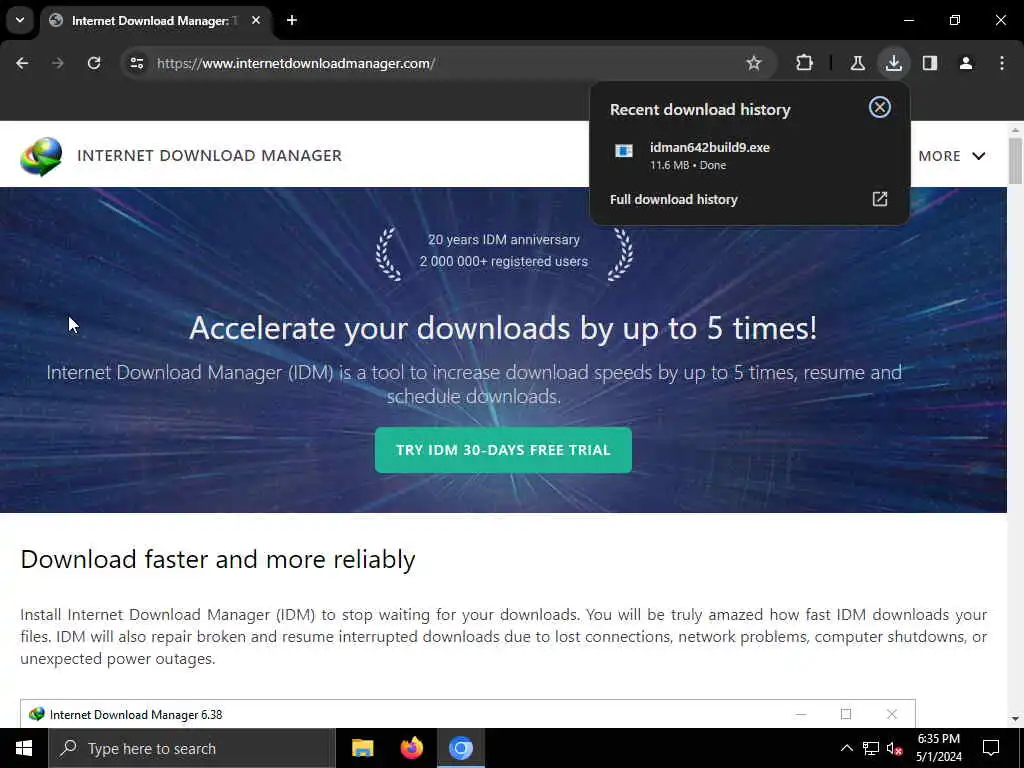The height and width of the screenshot is (768, 1024).
Task: Open Chrome Labs flask icon
Action: (x=857, y=63)
